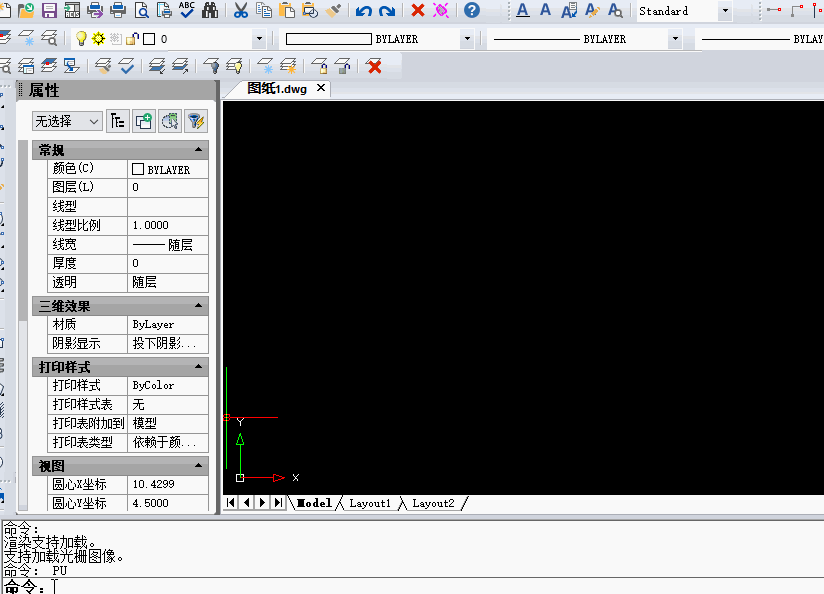Jump to first layout tab arrow

coord(231,503)
